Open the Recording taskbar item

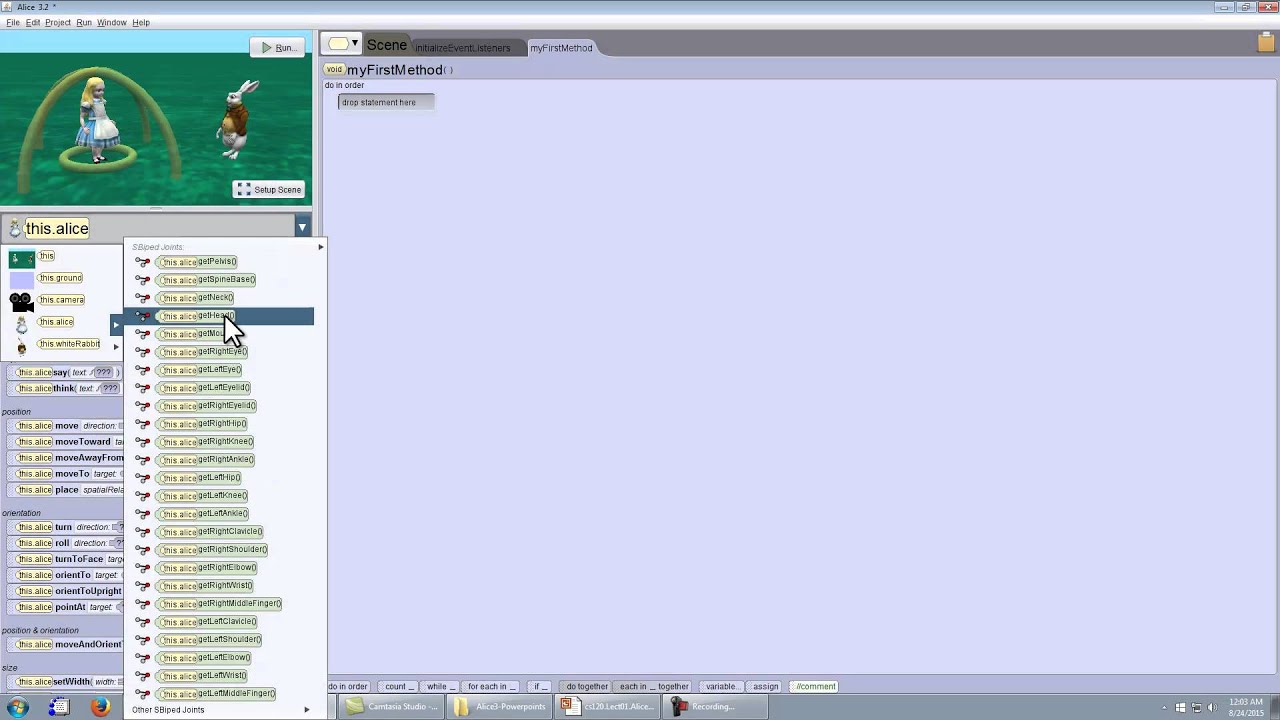coord(715,707)
